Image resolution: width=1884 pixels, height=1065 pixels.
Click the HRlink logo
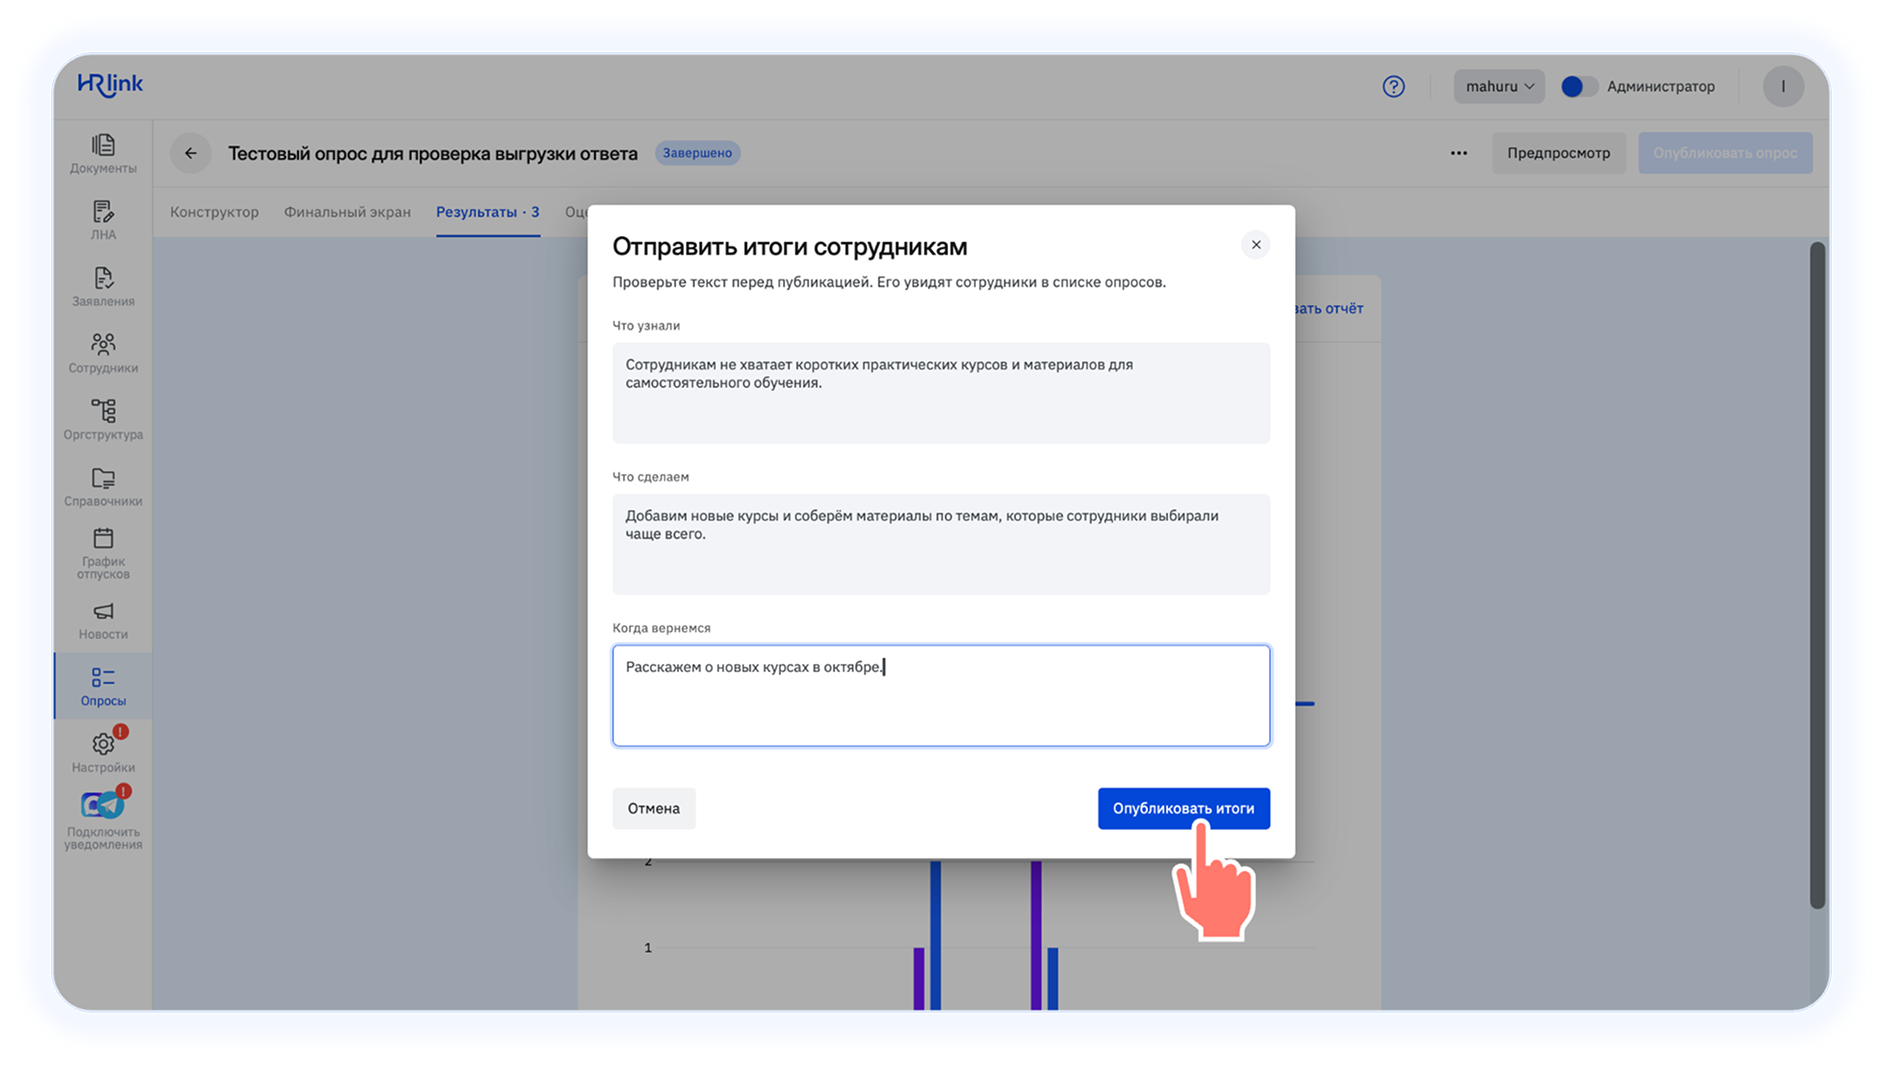(x=110, y=85)
